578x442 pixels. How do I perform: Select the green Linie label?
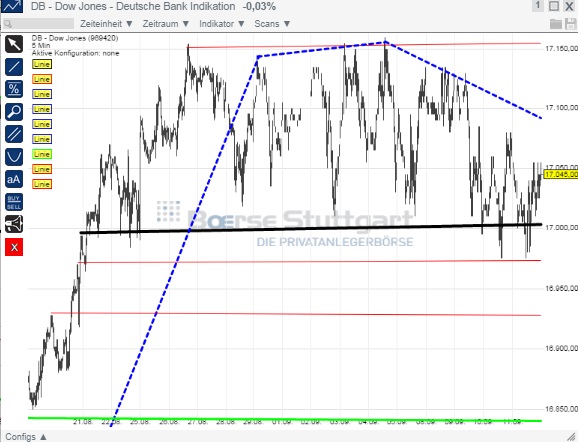click(42, 154)
